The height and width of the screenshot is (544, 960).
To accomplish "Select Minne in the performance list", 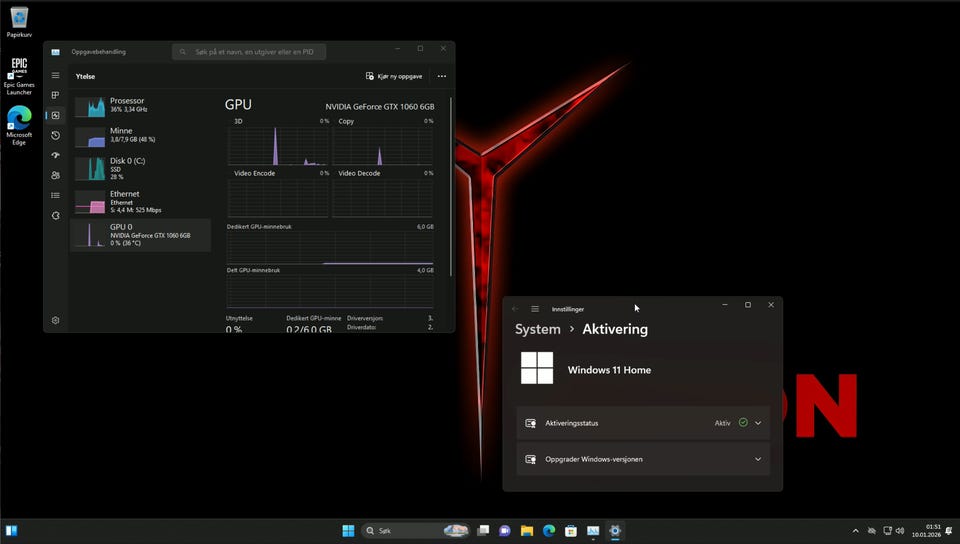I will click(x=141, y=136).
